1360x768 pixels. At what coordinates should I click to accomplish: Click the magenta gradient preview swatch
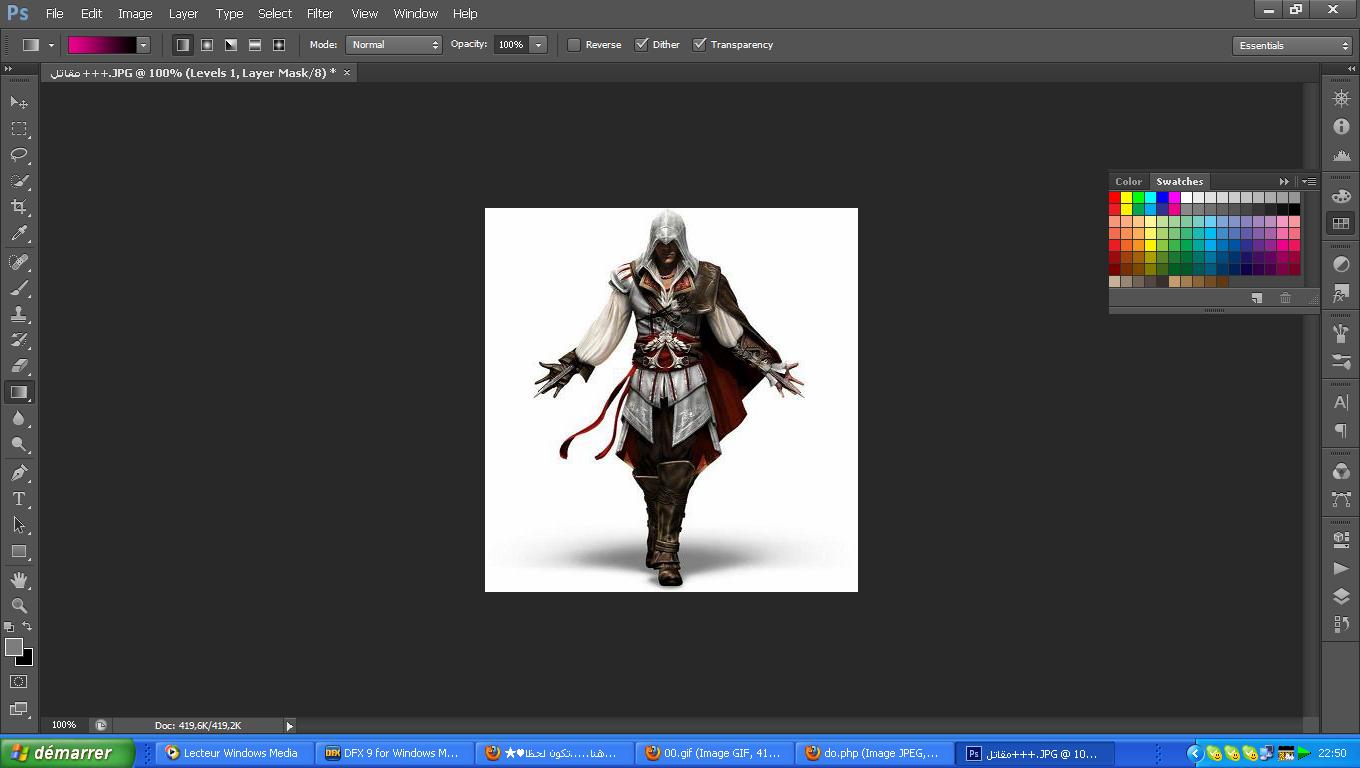tap(102, 45)
